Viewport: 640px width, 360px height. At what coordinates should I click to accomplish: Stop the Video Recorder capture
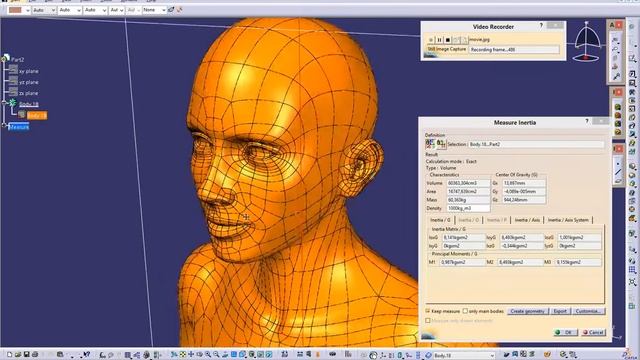coord(448,40)
